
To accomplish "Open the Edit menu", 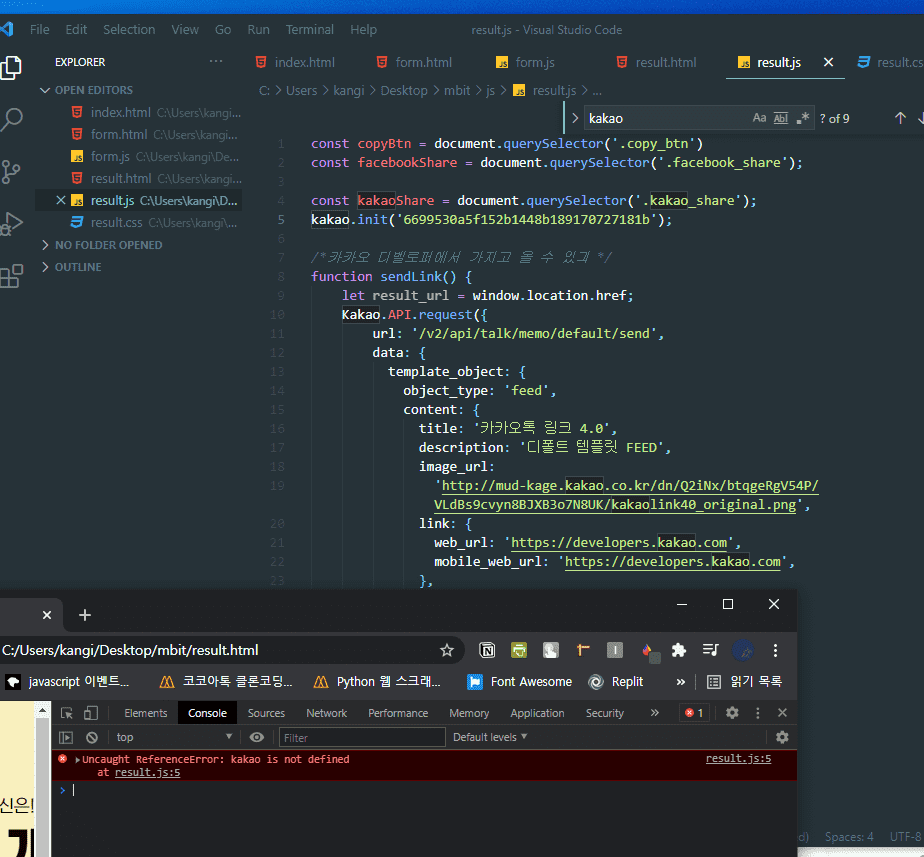I will point(76,29).
